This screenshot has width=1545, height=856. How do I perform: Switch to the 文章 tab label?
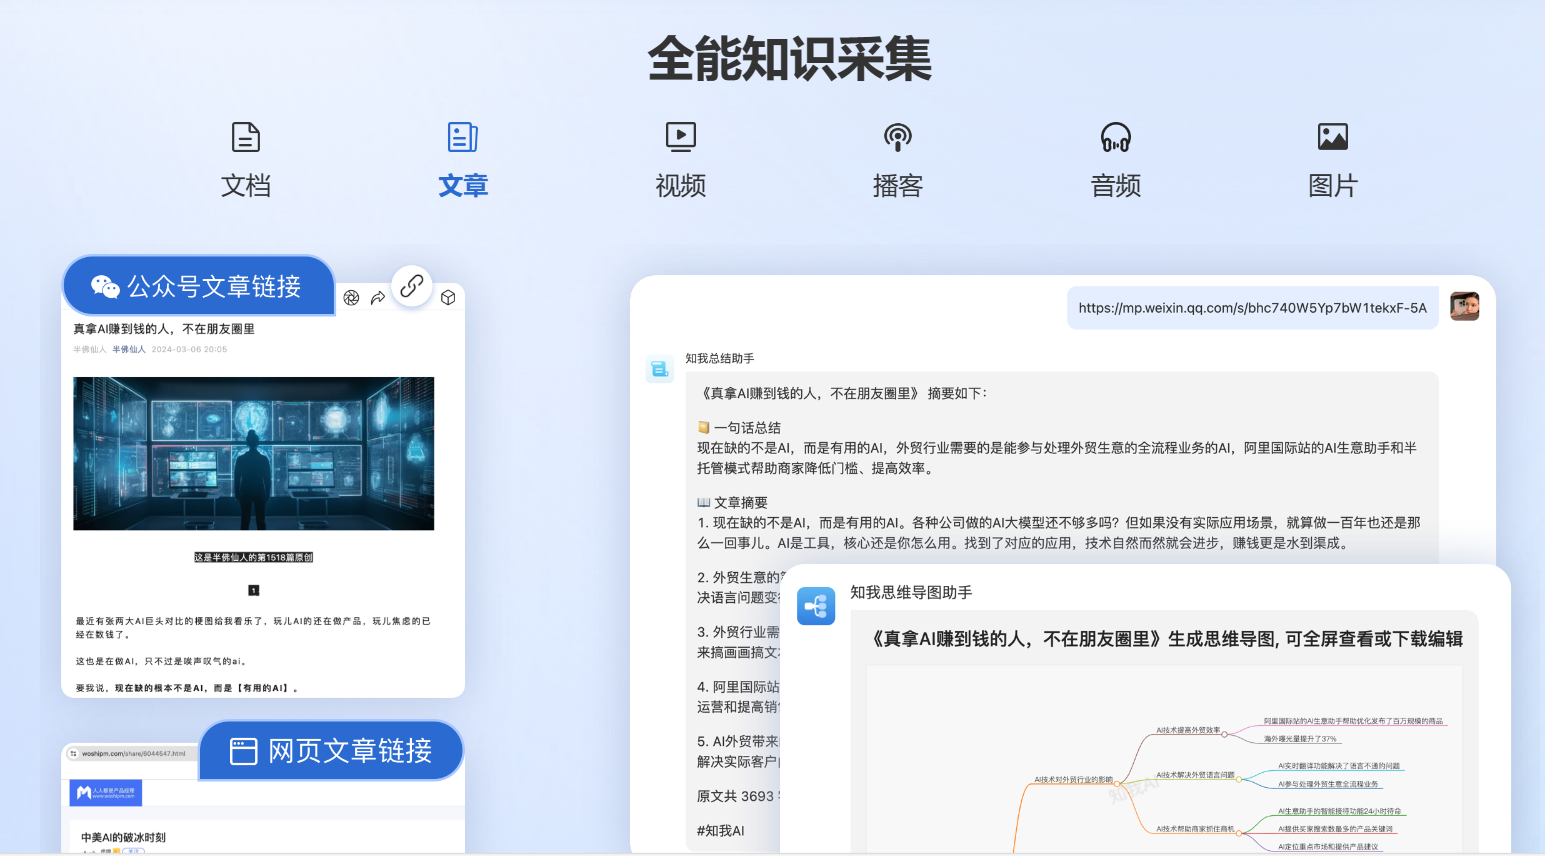[x=463, y=186]
